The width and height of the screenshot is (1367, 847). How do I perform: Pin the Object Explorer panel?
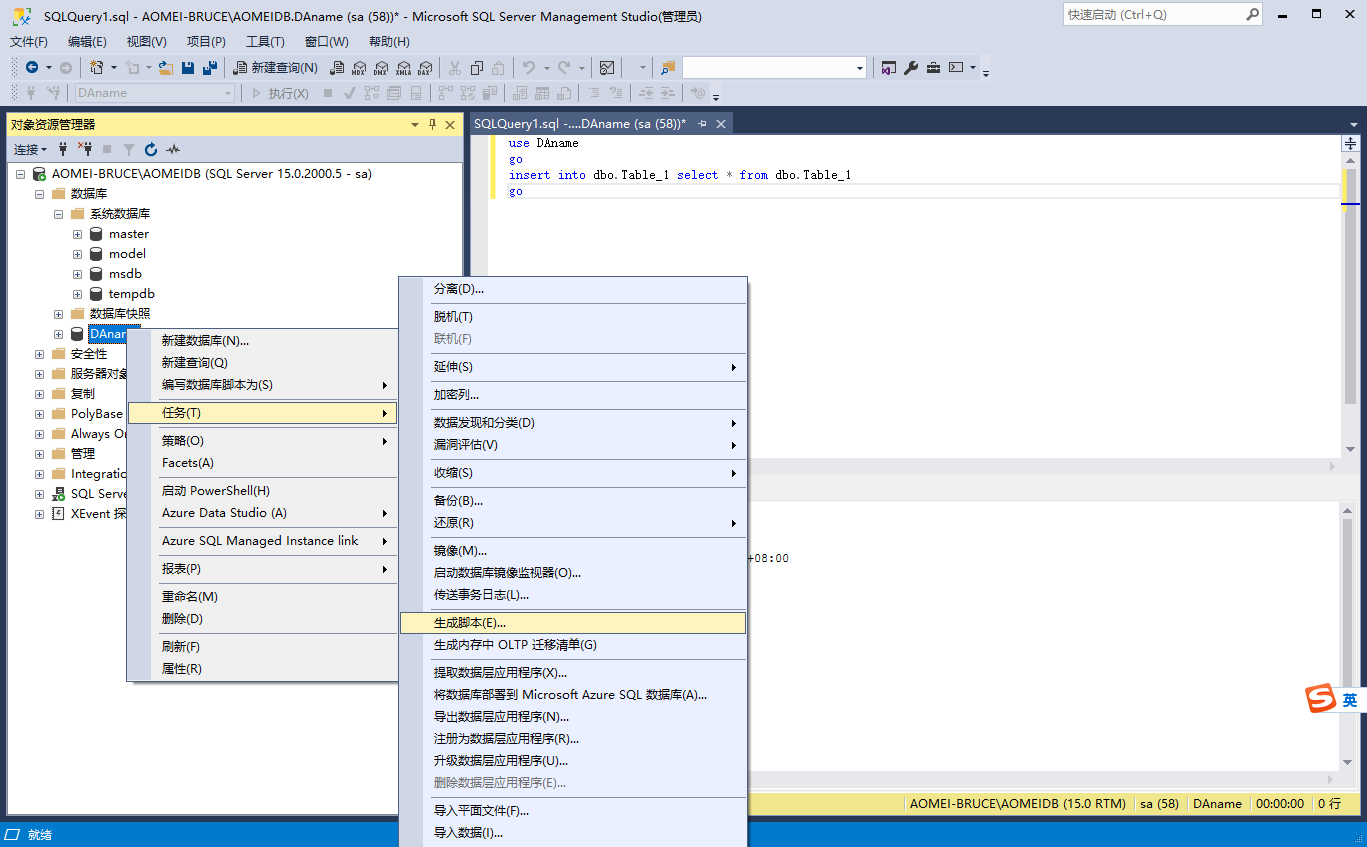coord(433,125)
